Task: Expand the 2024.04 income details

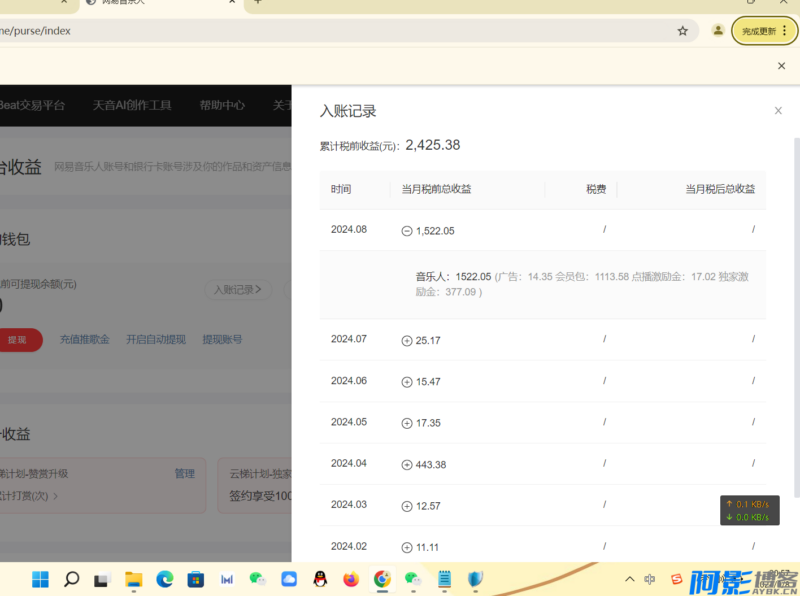Action: coord(408,463)
